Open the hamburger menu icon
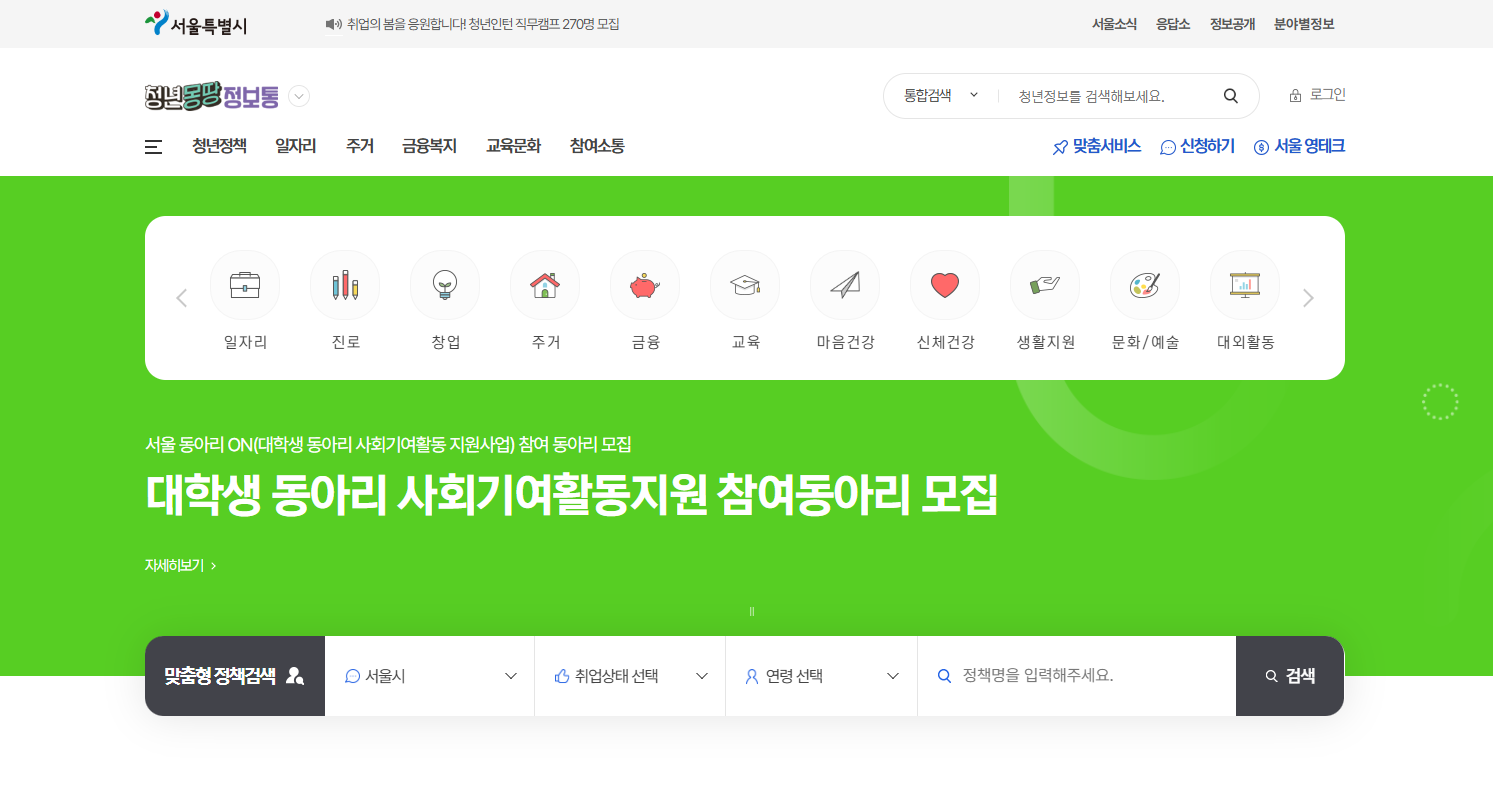Image resolution: width=1493 pixels, height=792 pixels. [x=152, y=146]
